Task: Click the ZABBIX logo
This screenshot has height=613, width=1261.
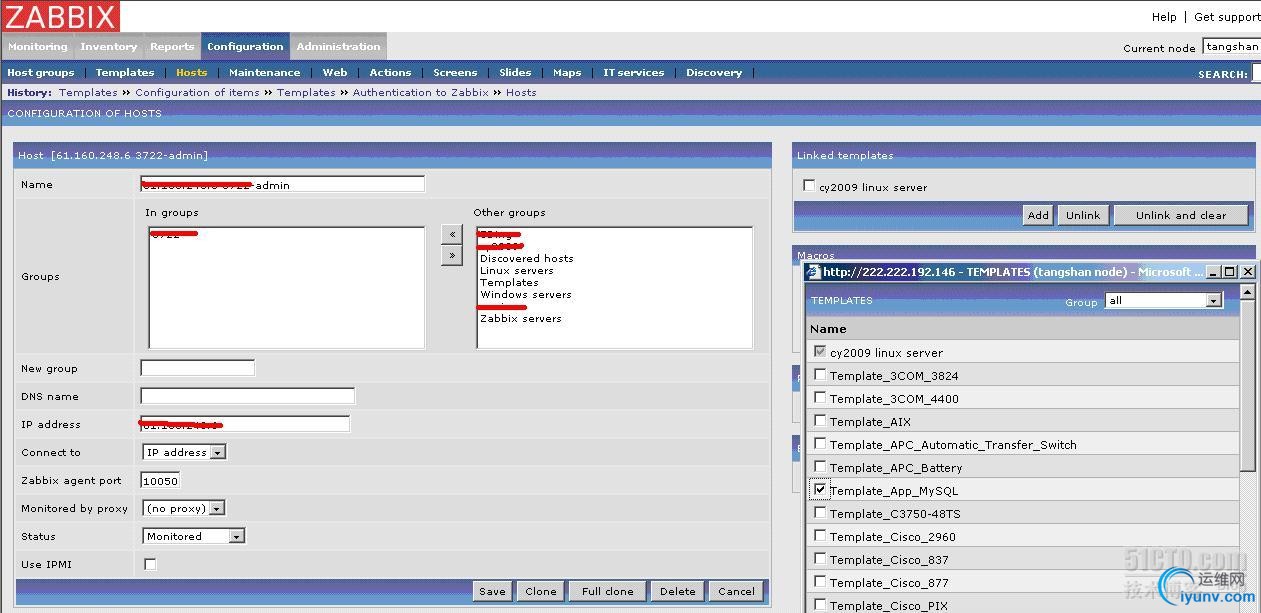Action: 60,16
